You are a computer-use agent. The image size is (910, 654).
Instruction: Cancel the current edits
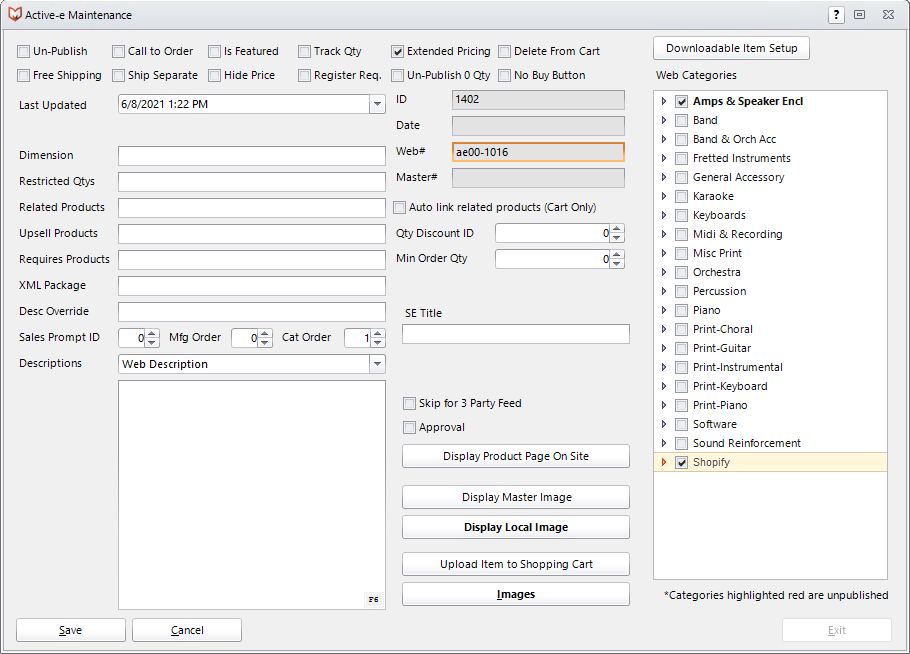[187, 630]
